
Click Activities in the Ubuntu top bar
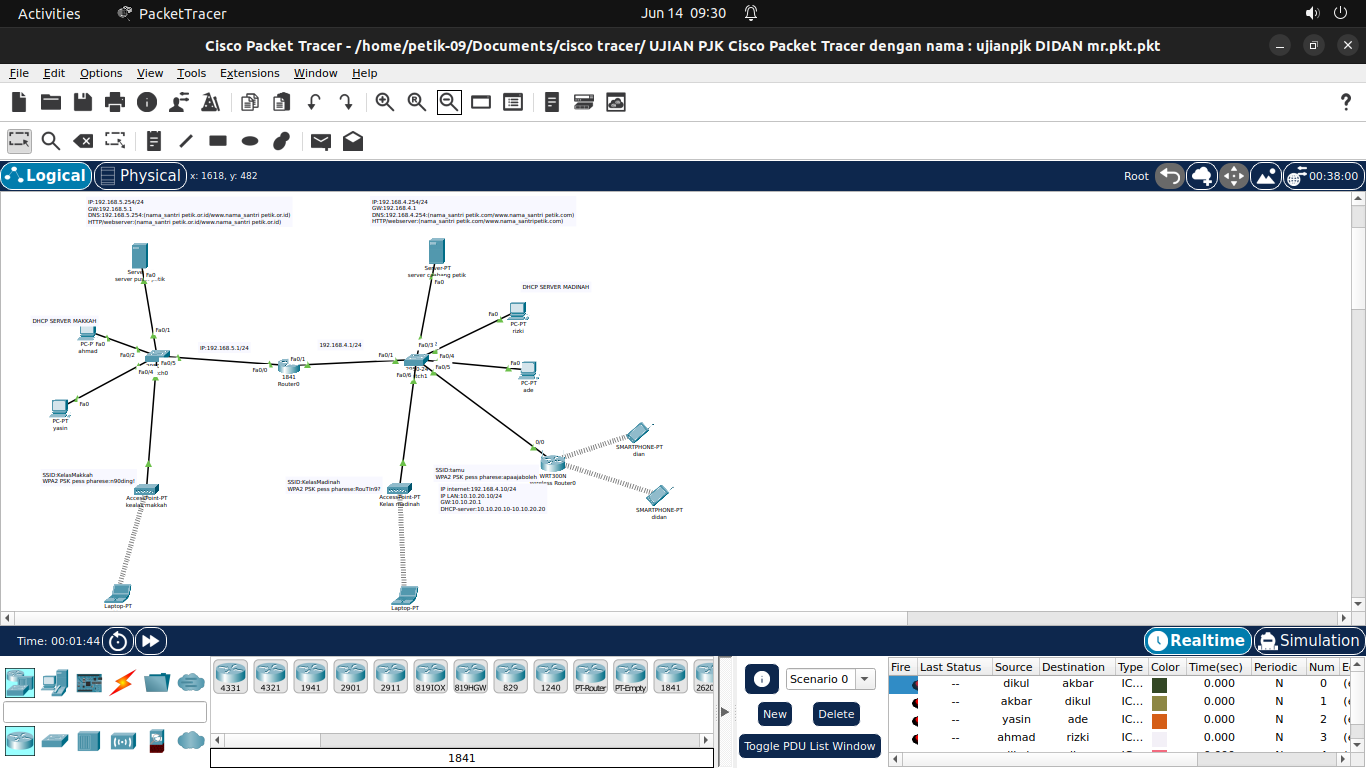click(49, 13)
